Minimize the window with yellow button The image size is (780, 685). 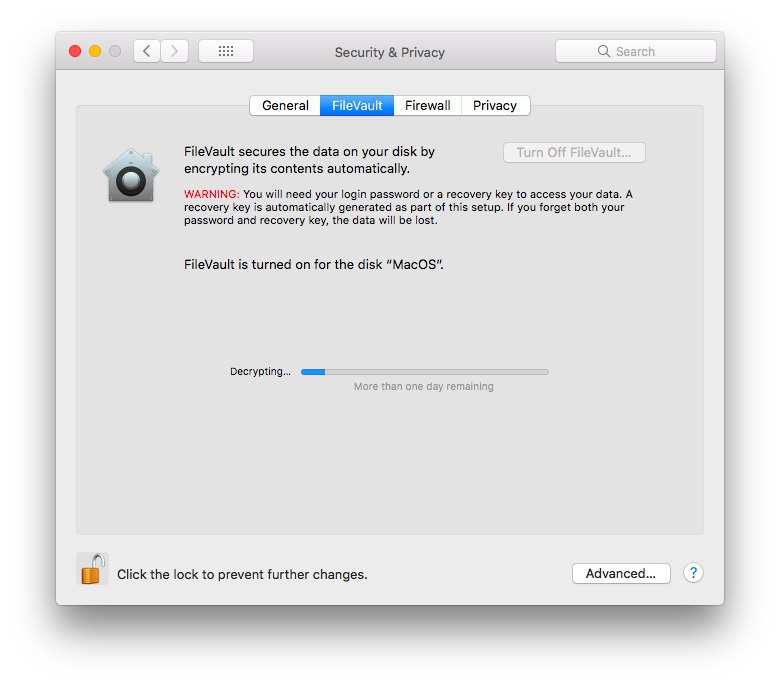(x=95, y=51)
